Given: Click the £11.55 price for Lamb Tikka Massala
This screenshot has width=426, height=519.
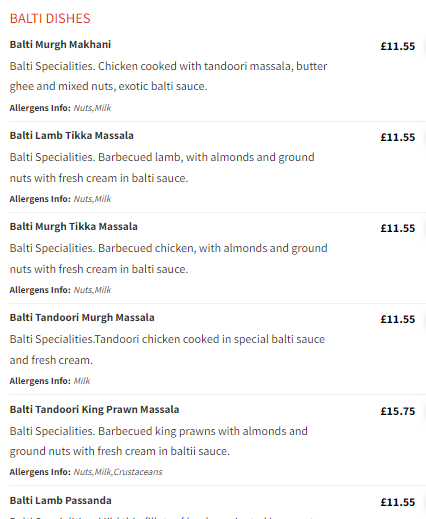Looking at the screenshot, I should point(398,137).
